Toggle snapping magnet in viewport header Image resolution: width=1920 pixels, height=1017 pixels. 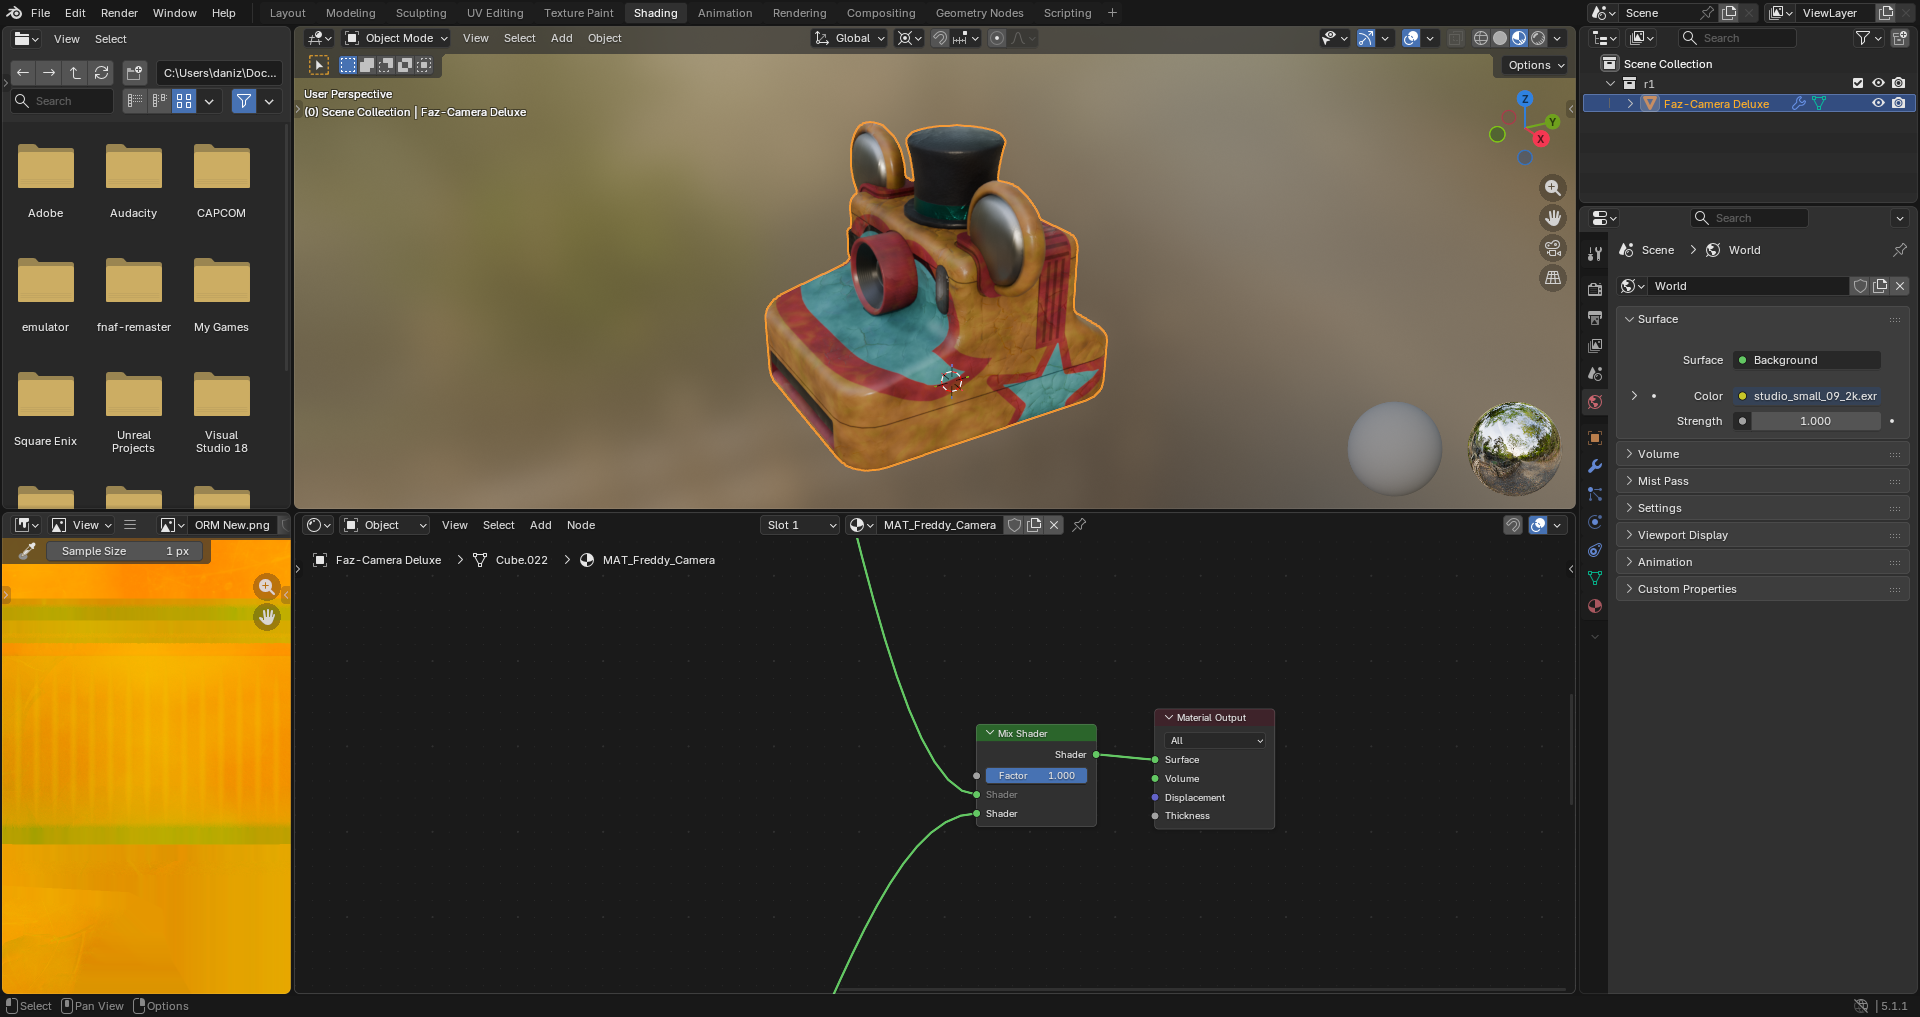click(940, 38)
